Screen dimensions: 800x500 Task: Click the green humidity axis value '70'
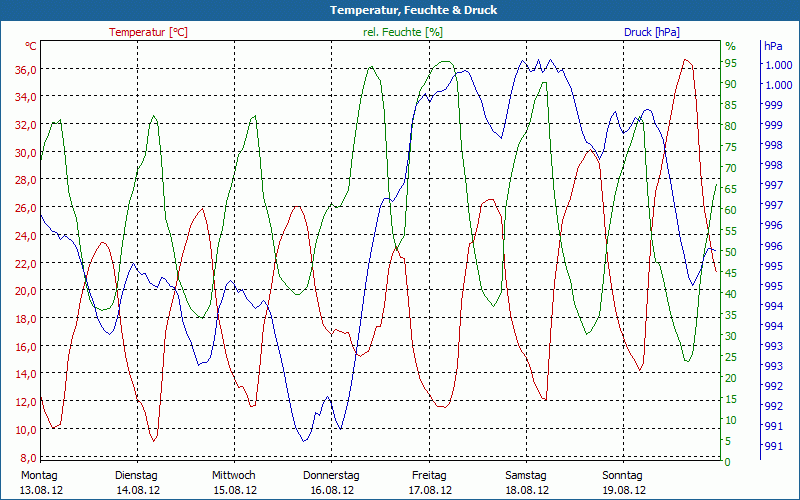click(x=731, y=168)
